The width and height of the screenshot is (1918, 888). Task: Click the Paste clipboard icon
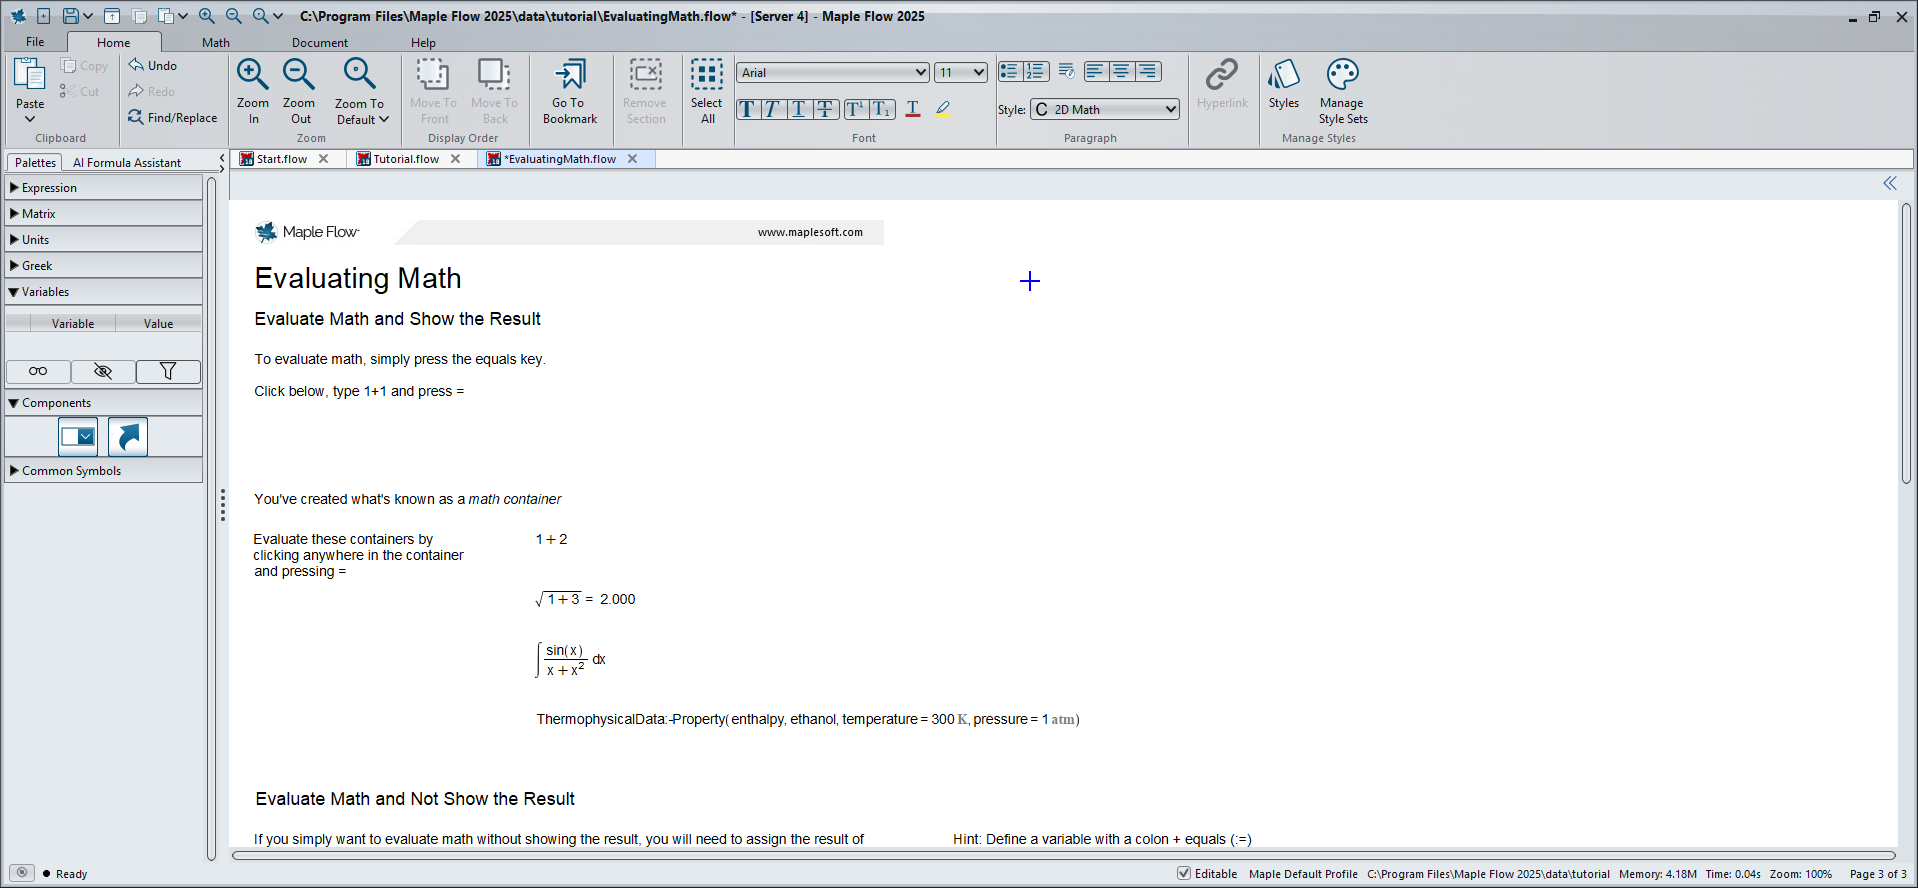[30, 75]
